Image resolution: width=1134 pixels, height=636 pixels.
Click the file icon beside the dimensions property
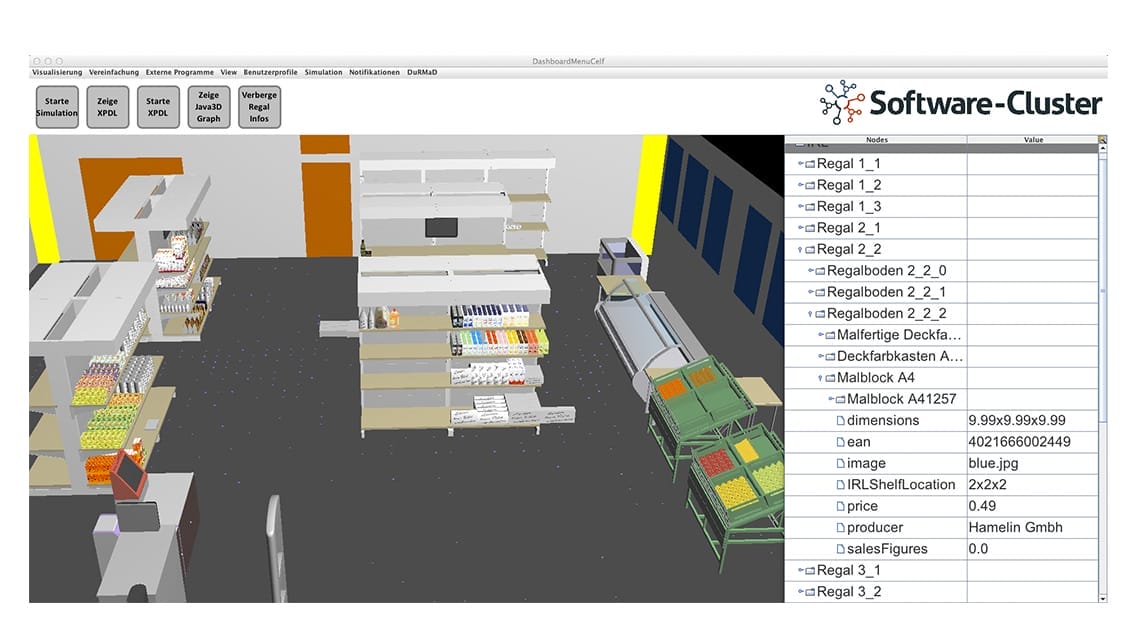click(840, 421)
